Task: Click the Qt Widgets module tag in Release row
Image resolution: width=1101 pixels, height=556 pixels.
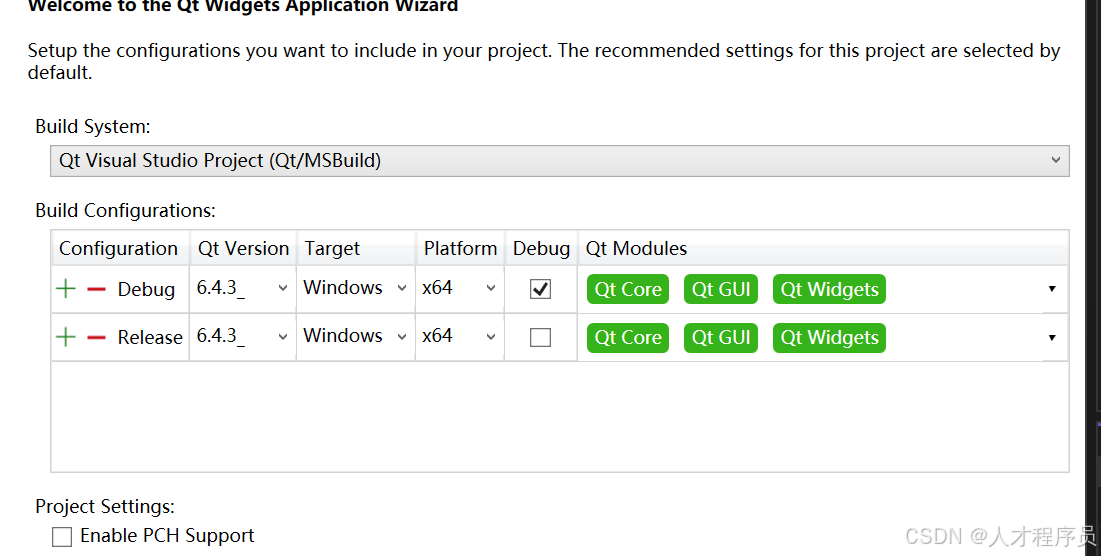Action: click(x=829, y=337)
